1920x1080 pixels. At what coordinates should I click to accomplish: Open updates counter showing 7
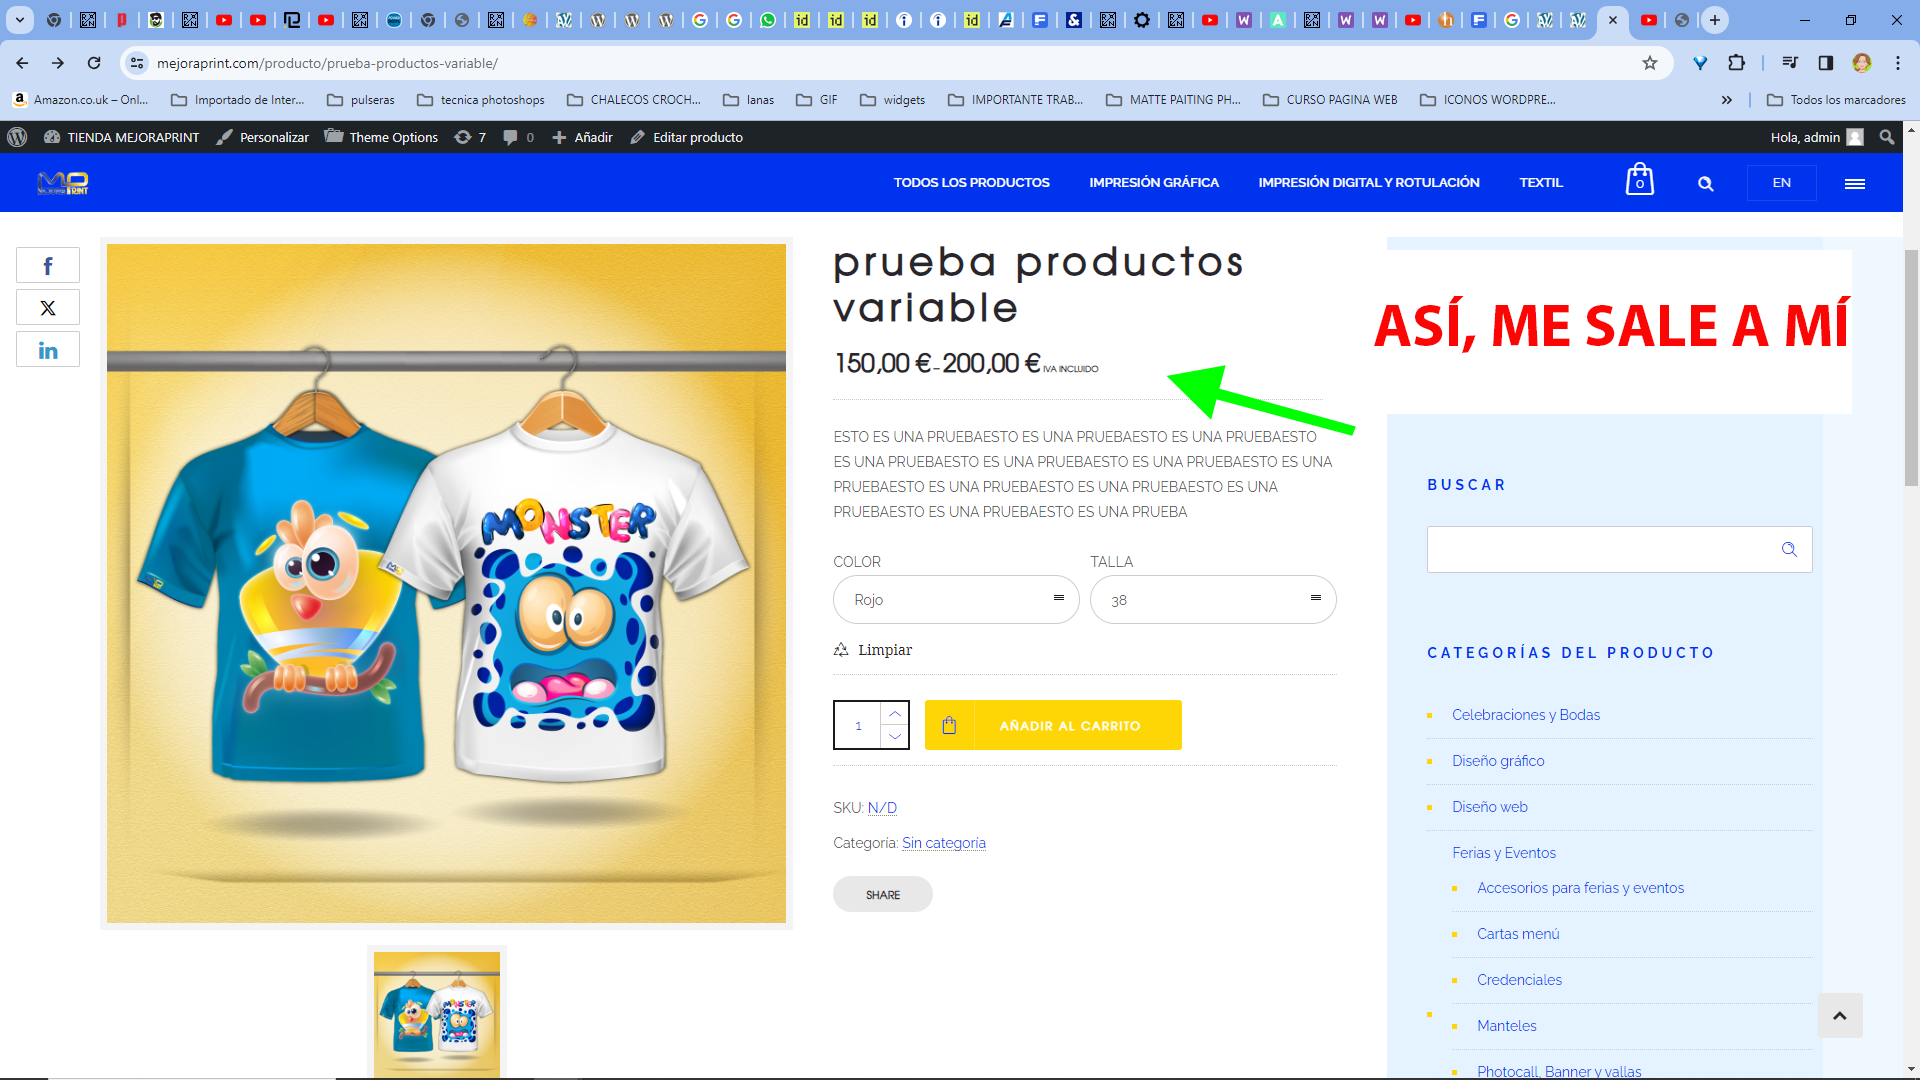click(470, 137)
